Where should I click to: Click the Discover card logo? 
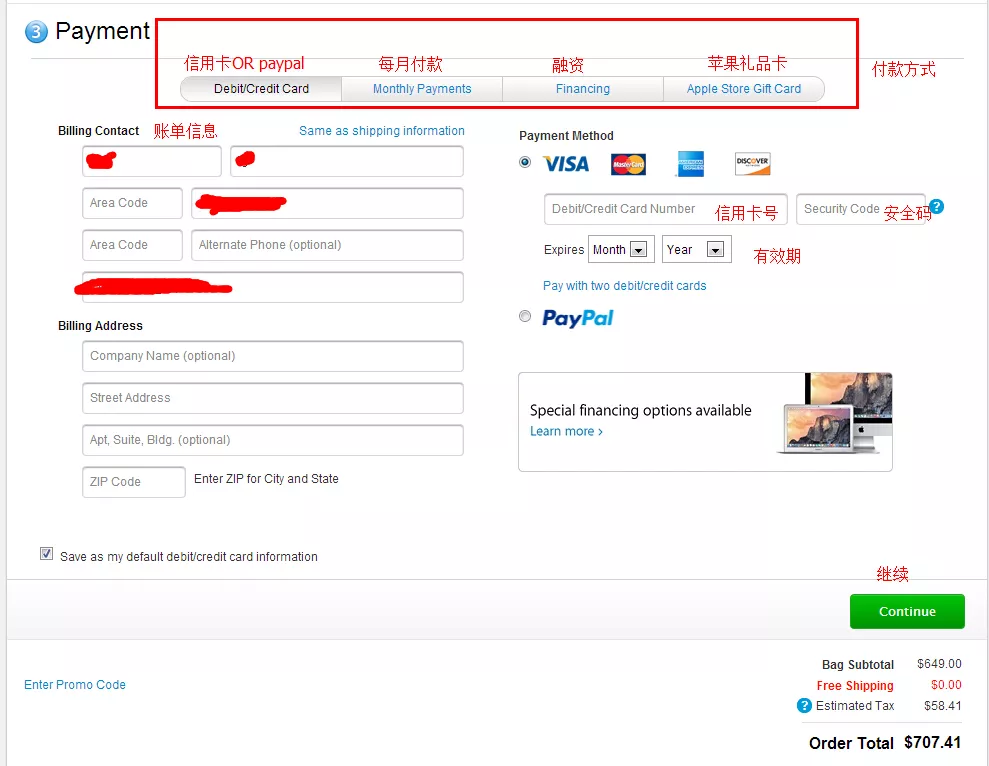752,163
